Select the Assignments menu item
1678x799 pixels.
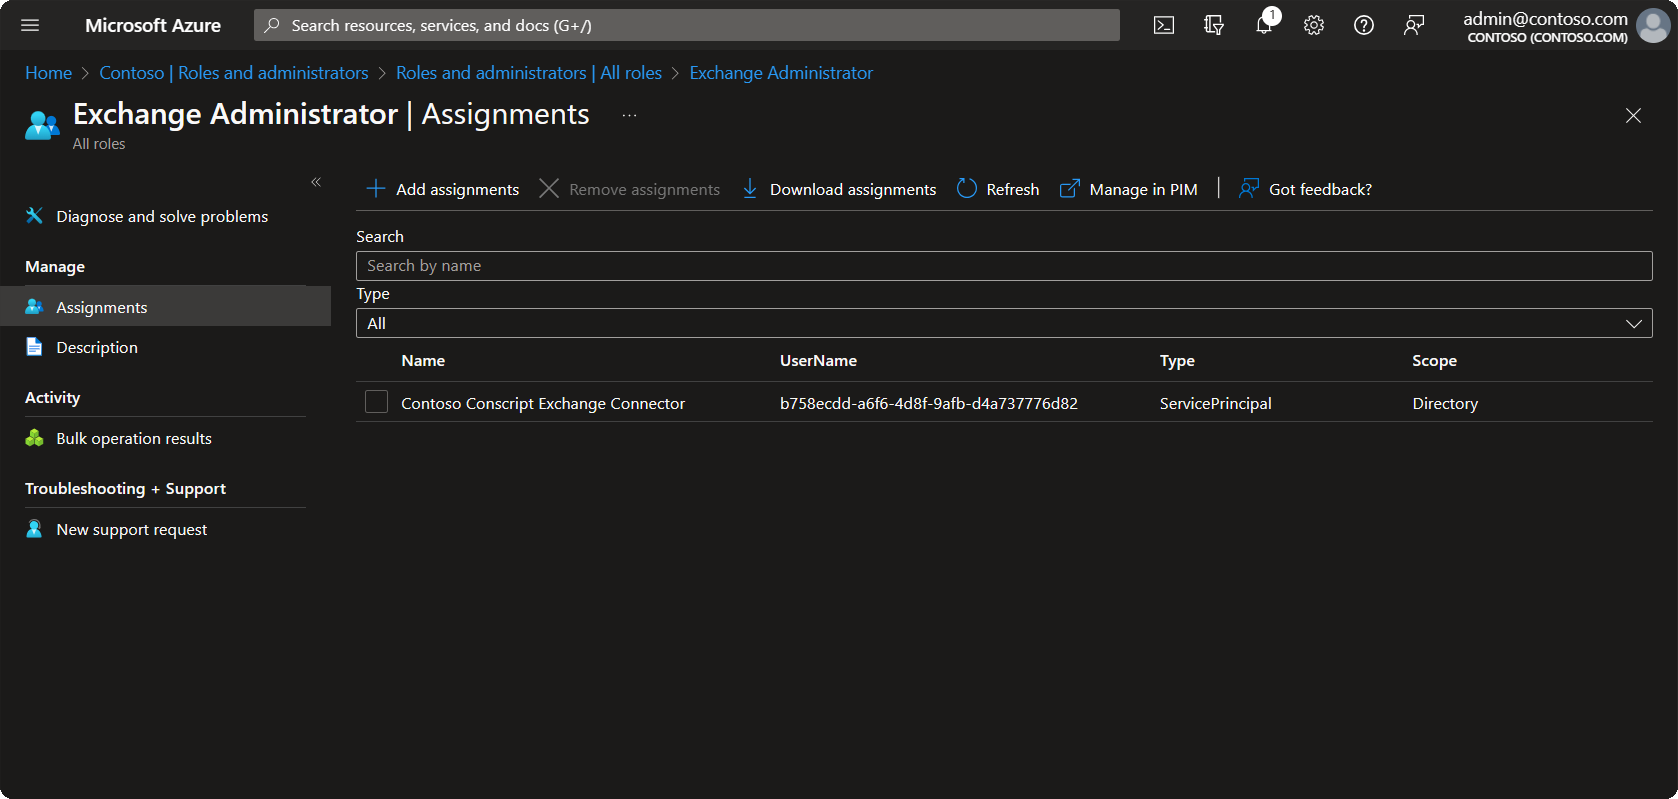point(165,306)
